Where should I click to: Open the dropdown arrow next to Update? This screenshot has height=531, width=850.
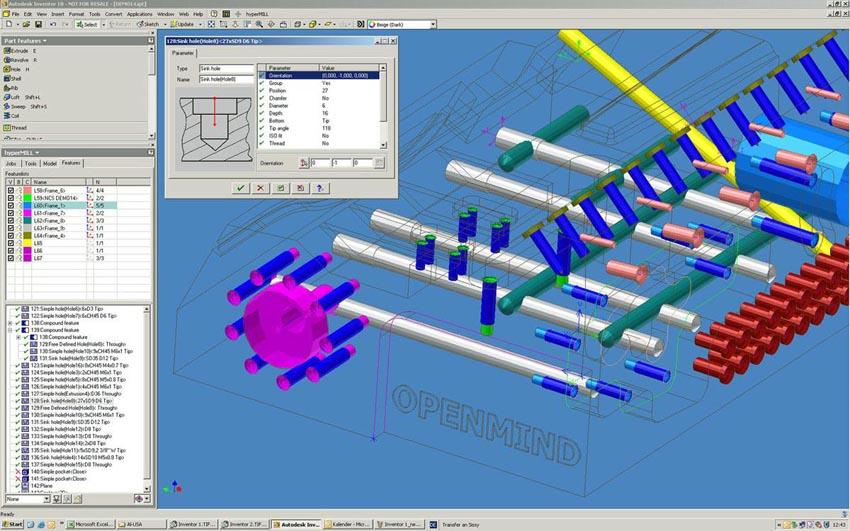(200, 24)
